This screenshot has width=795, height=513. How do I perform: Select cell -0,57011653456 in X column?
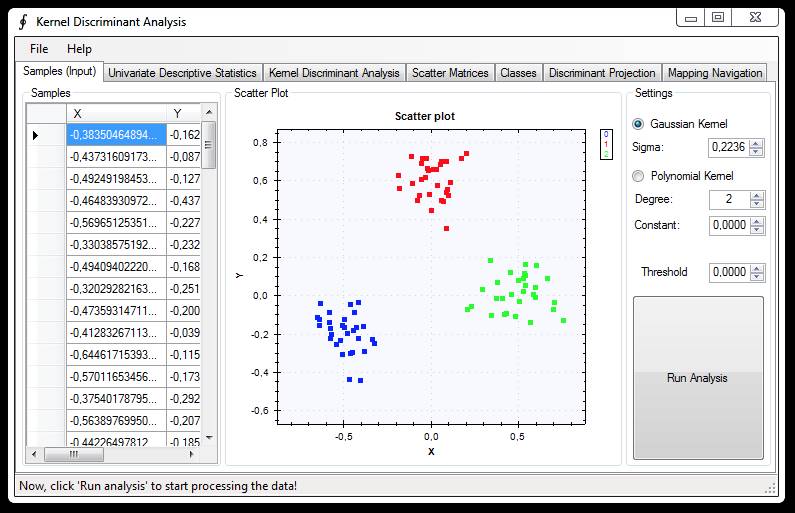pyautogui.click(x=116, y=377)
